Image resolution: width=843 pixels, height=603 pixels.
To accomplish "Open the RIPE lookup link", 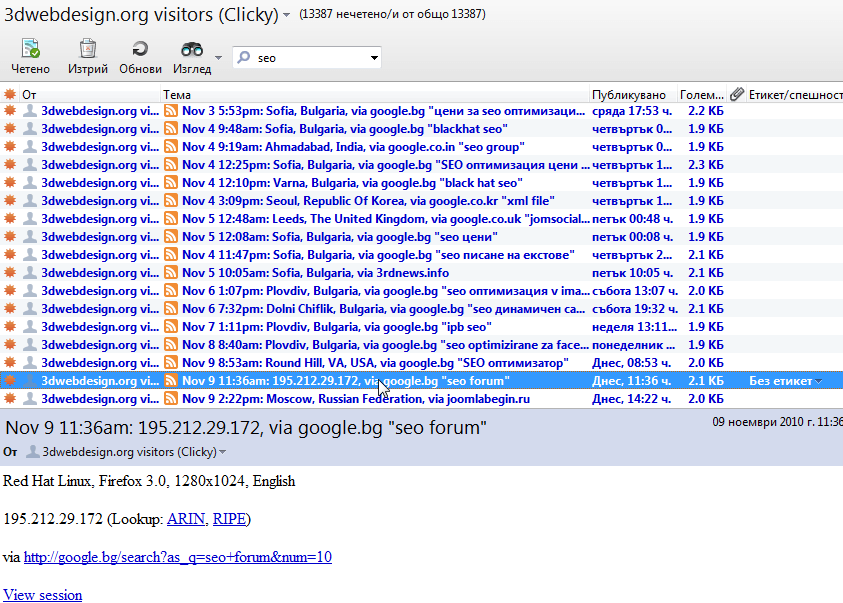I will [x=229, y=519].
